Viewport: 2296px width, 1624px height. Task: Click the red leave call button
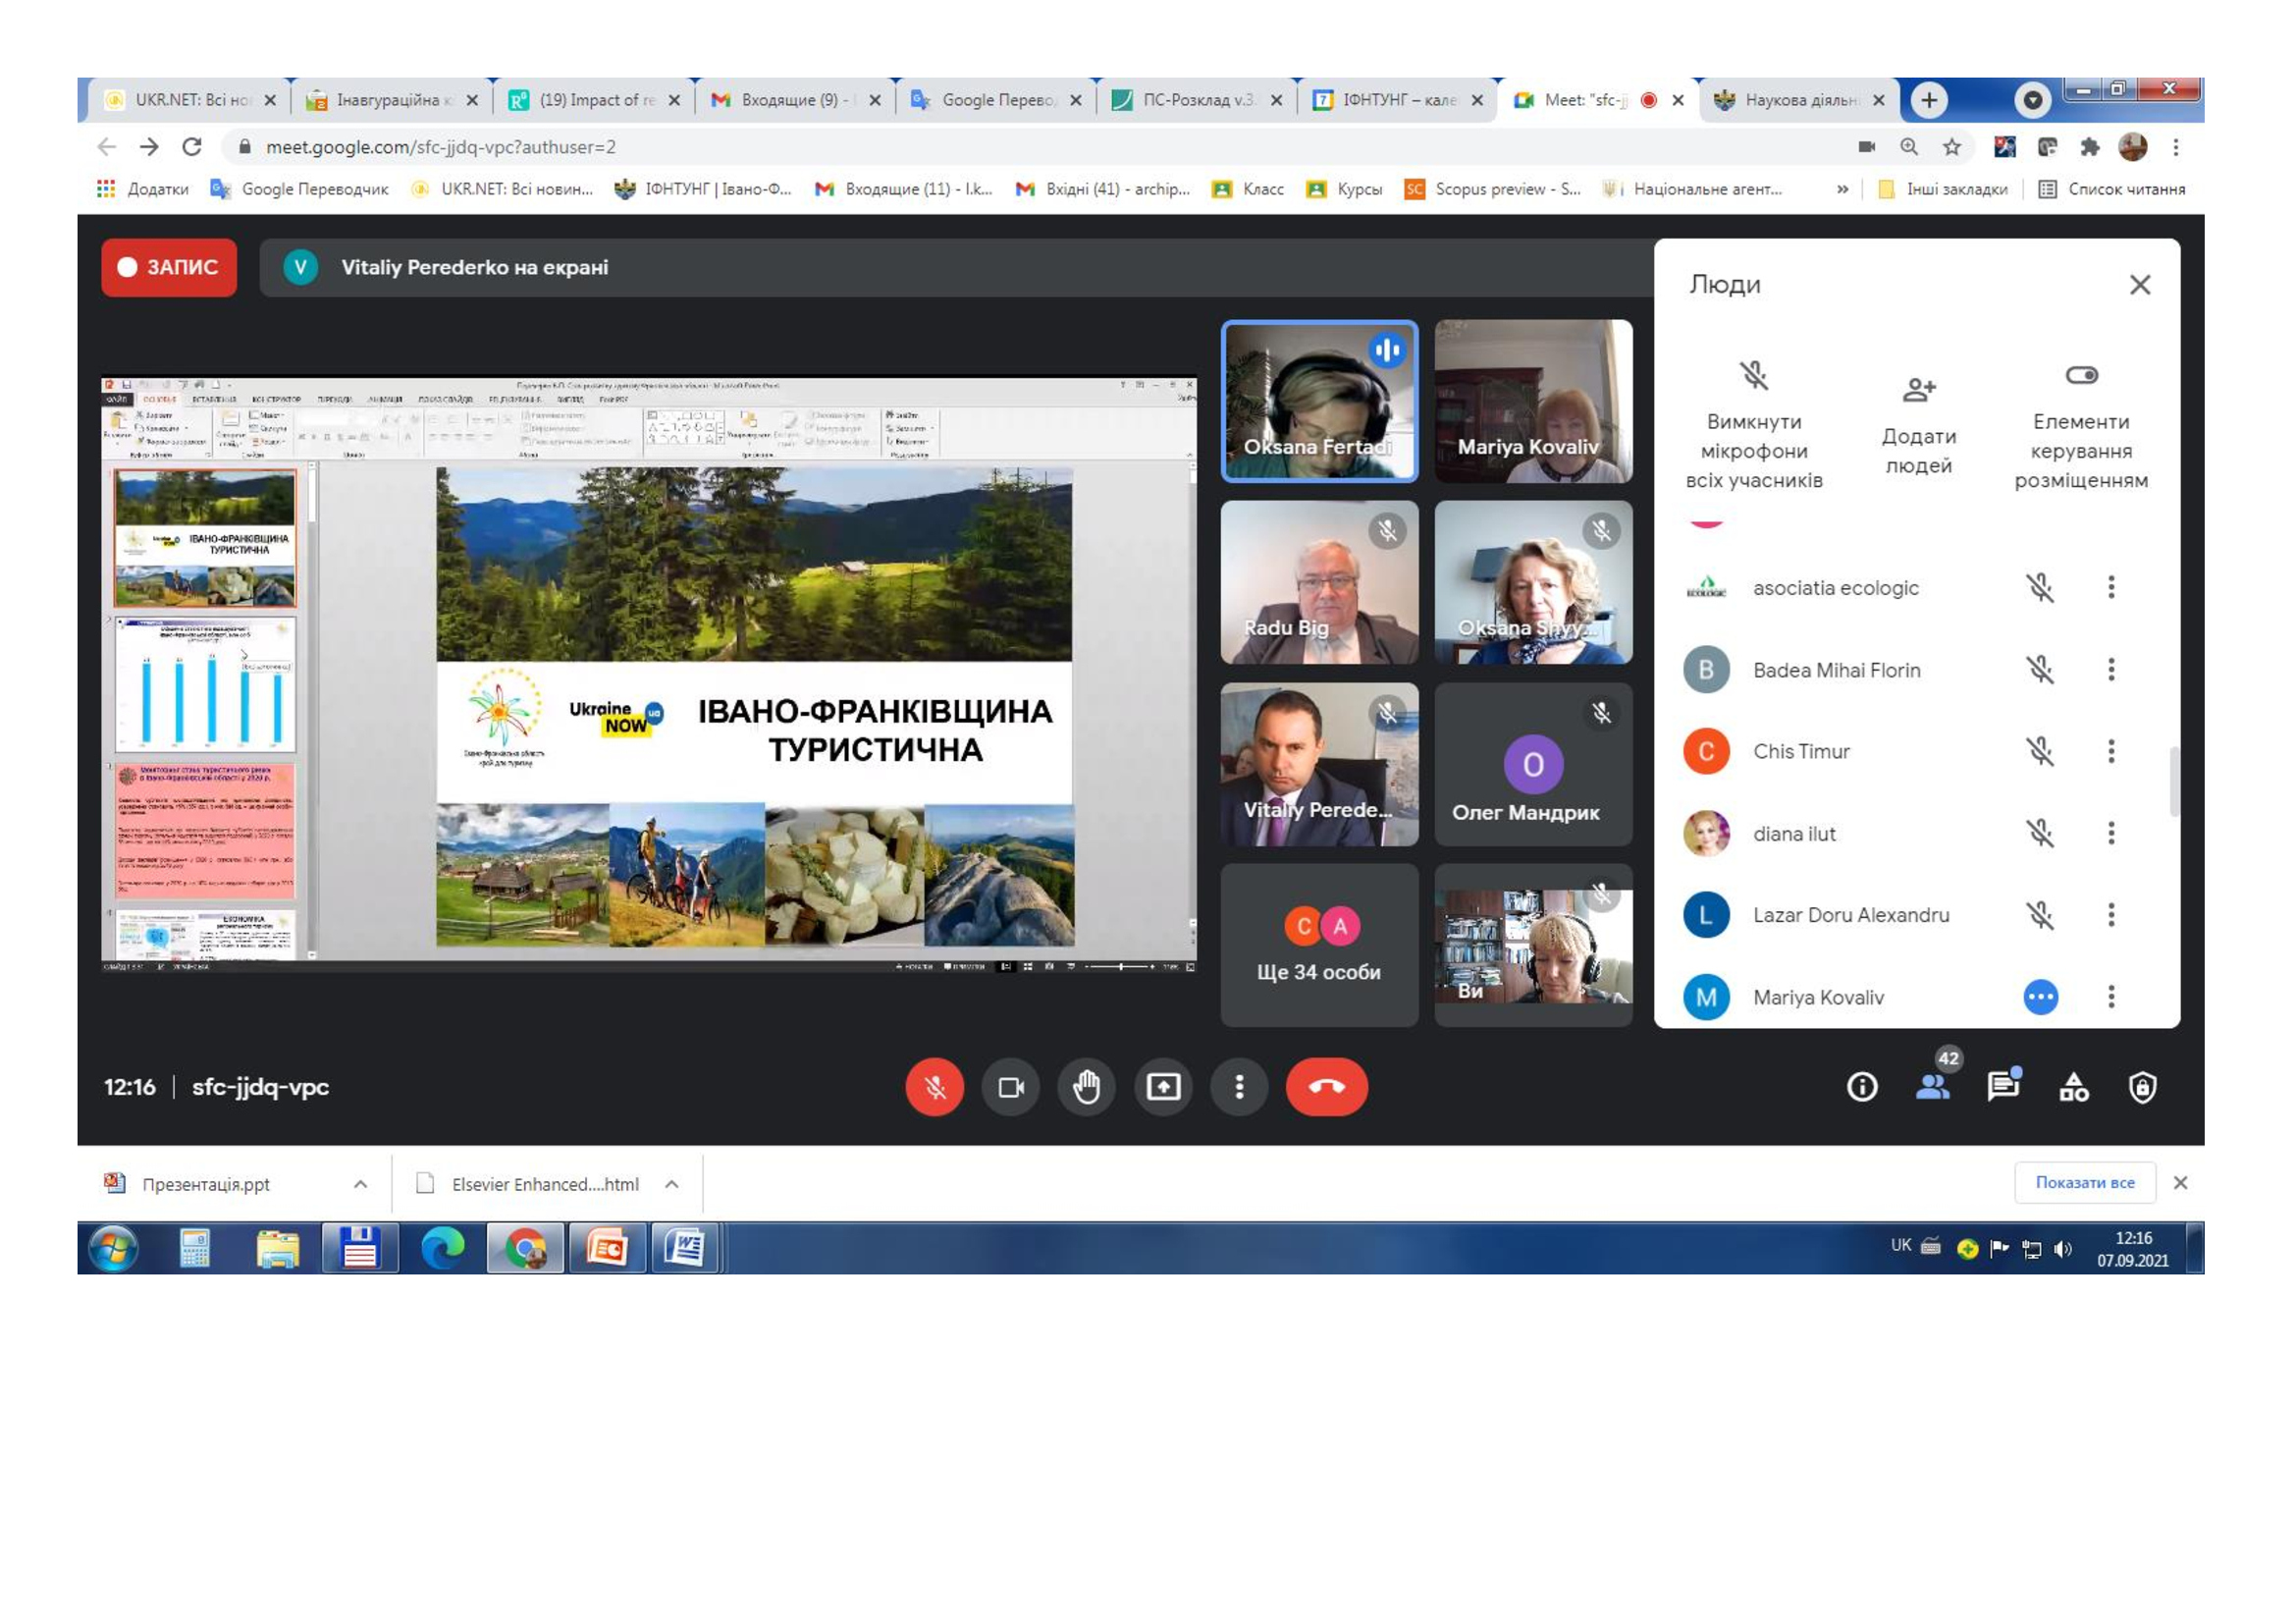pyautogui.click(x=1326, y=1087)
